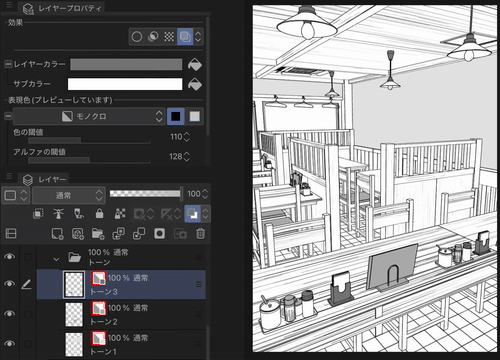The width and height of the screenshot is (500, 360).
Task: Open the 通常 blending mode dropdown
Action: tap(69, 195)
